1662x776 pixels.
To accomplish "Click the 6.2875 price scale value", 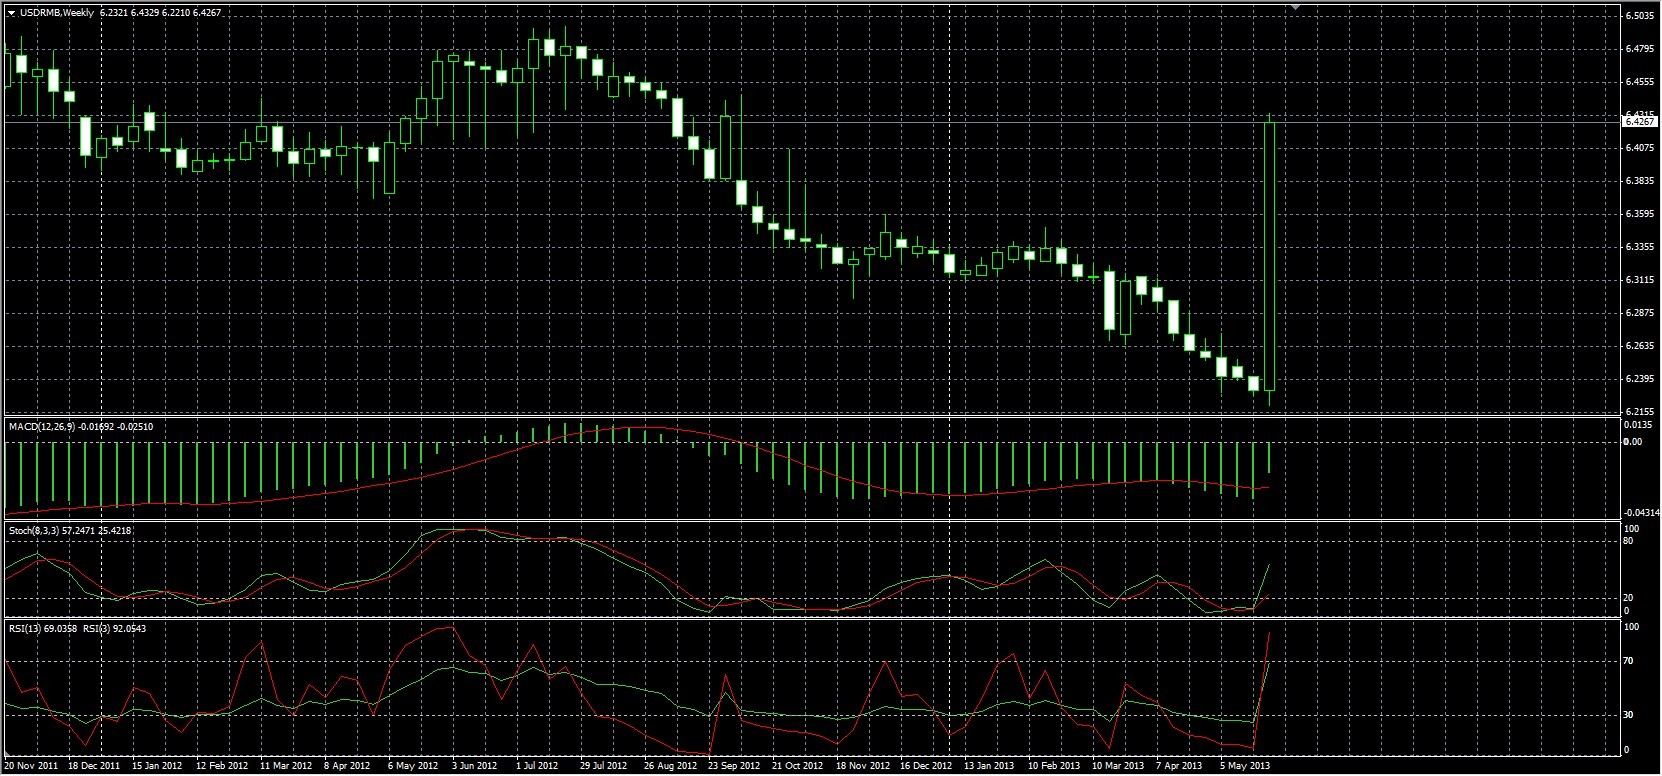I will coord(1639,313).
